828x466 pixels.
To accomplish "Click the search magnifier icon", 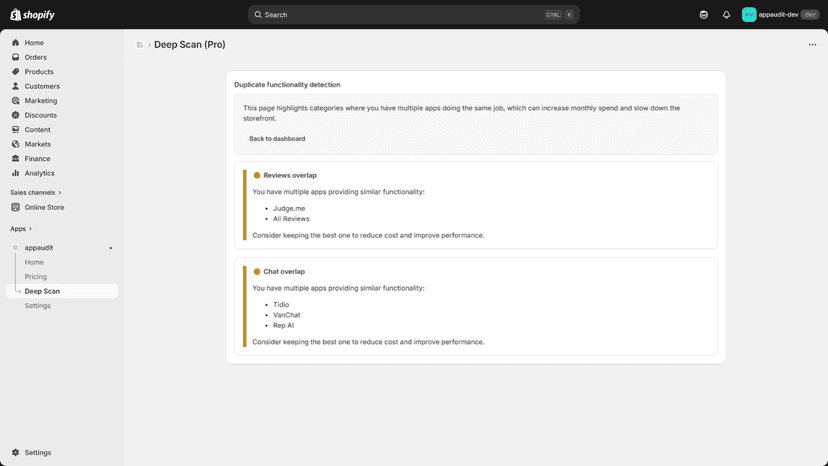I will pos(258,15).
